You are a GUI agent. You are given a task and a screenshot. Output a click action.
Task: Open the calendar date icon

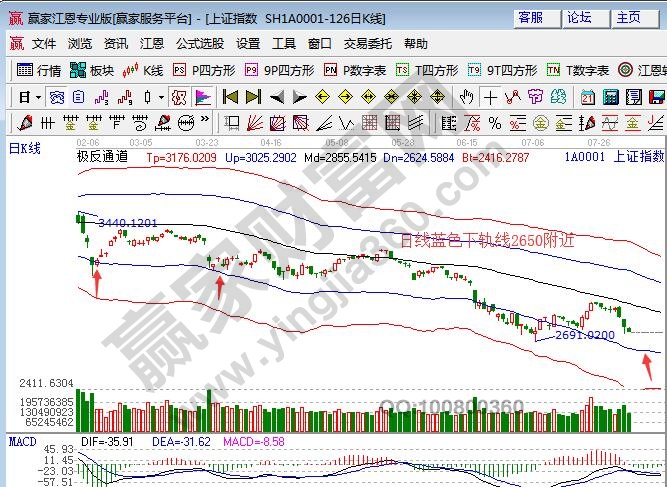coord(588,97)
